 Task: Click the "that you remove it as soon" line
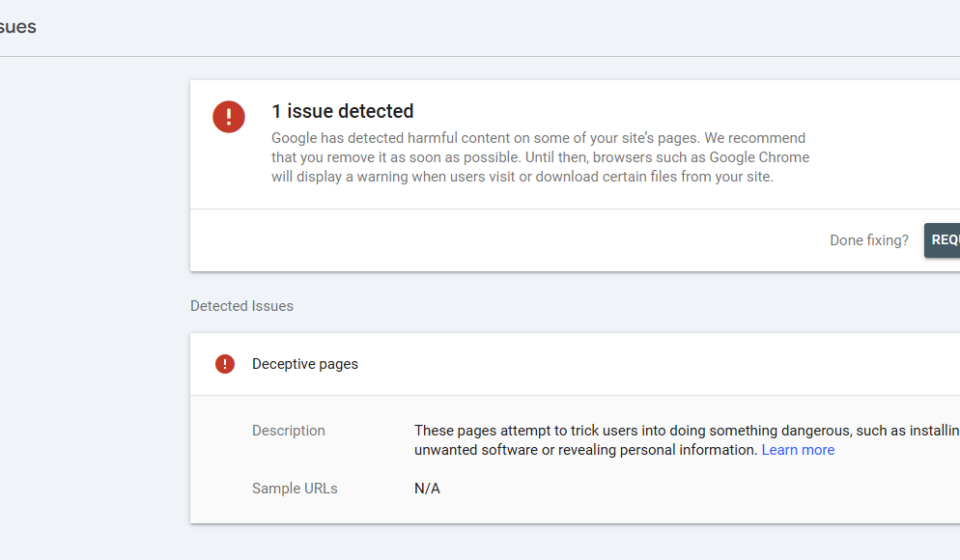[x=537, y=157]
